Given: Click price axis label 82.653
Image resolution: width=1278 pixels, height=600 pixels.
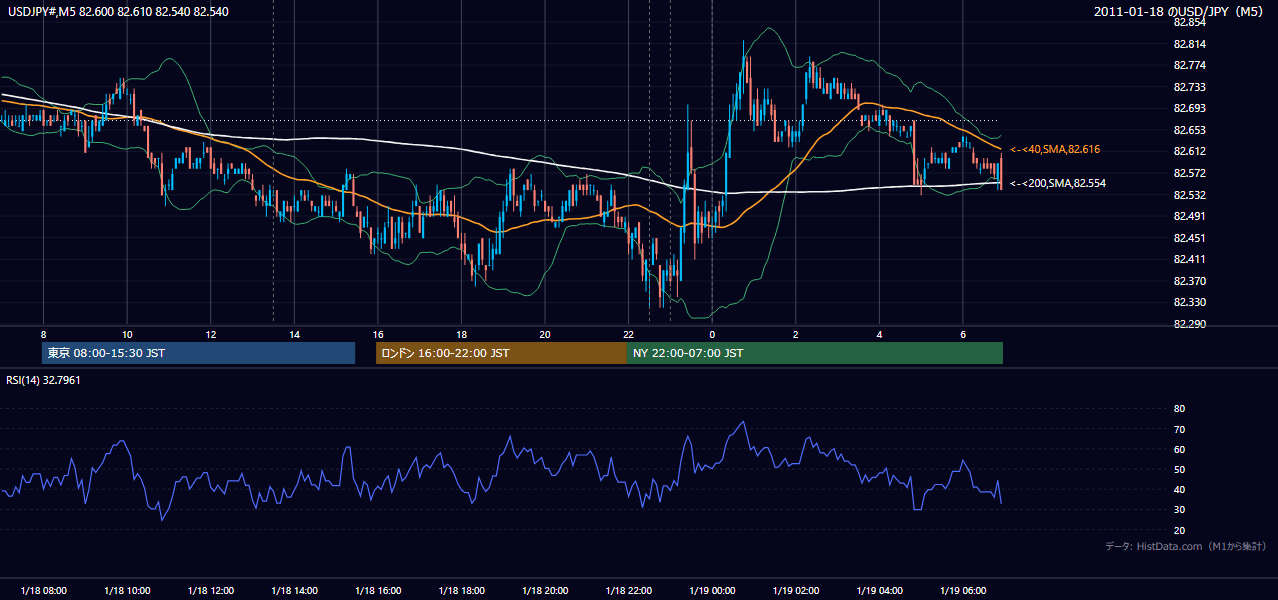Looking at the screenshot, I should click(x=1189, y=130).
